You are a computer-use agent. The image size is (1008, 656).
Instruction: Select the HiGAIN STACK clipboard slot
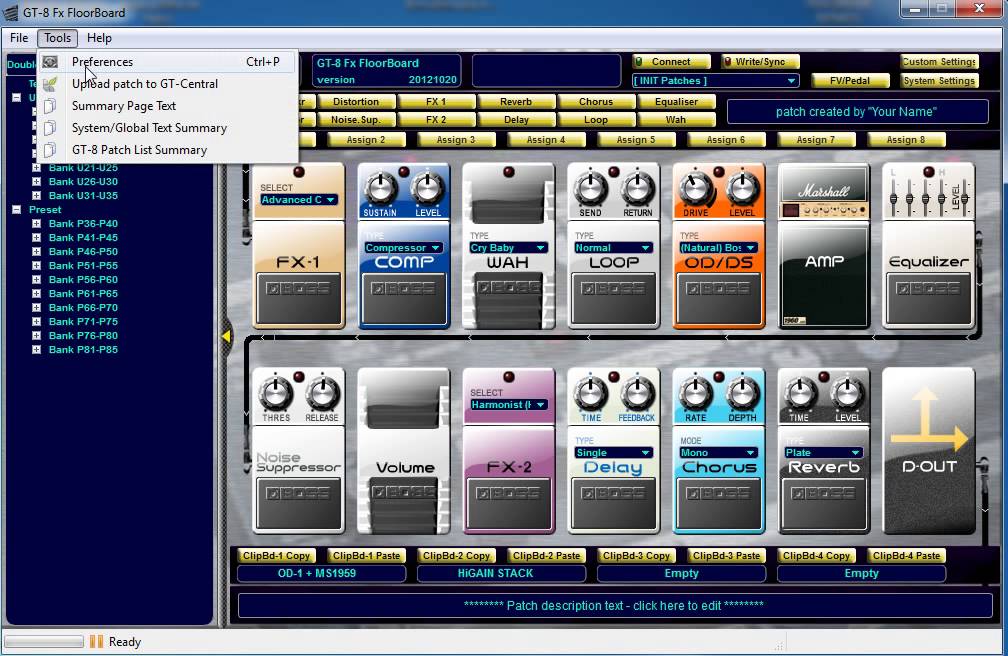pyautogui.click(x=501, y=573)
